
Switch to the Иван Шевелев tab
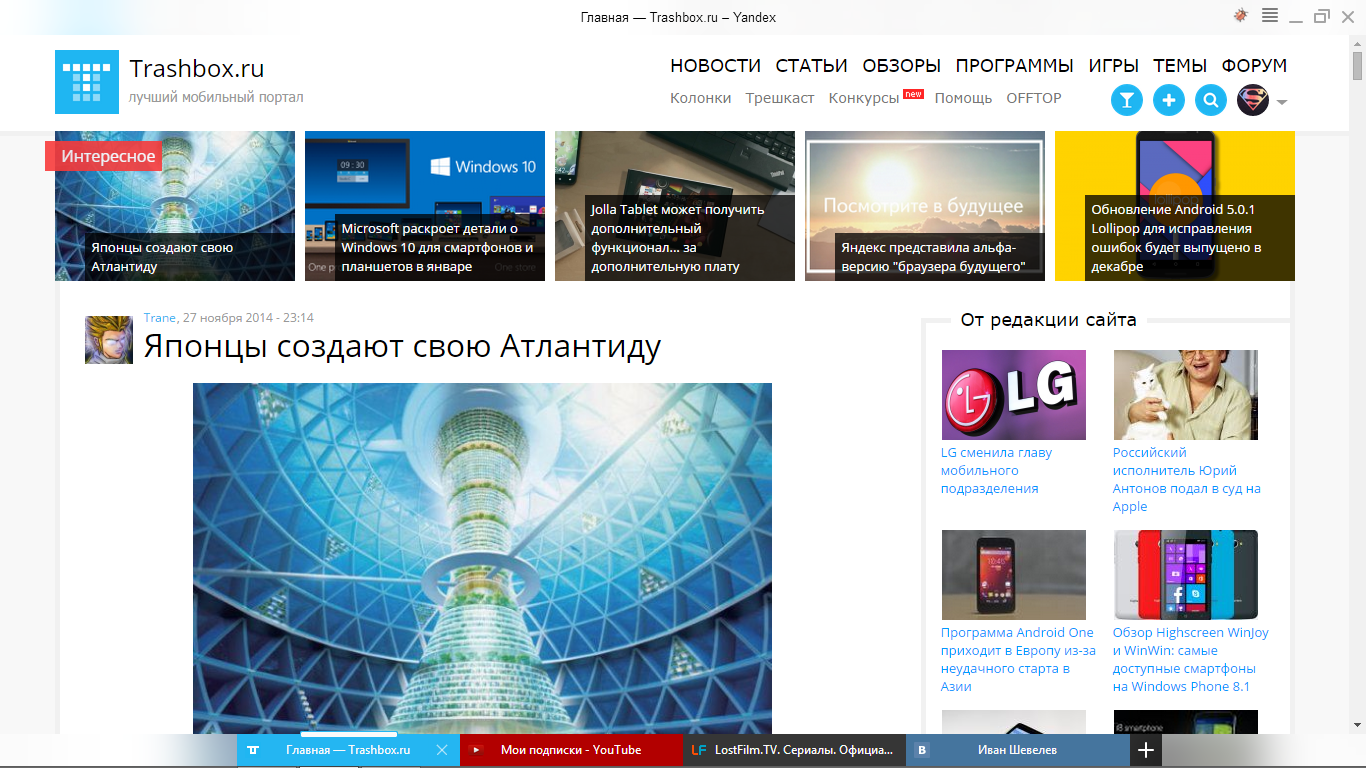(x=1018, y=750)
